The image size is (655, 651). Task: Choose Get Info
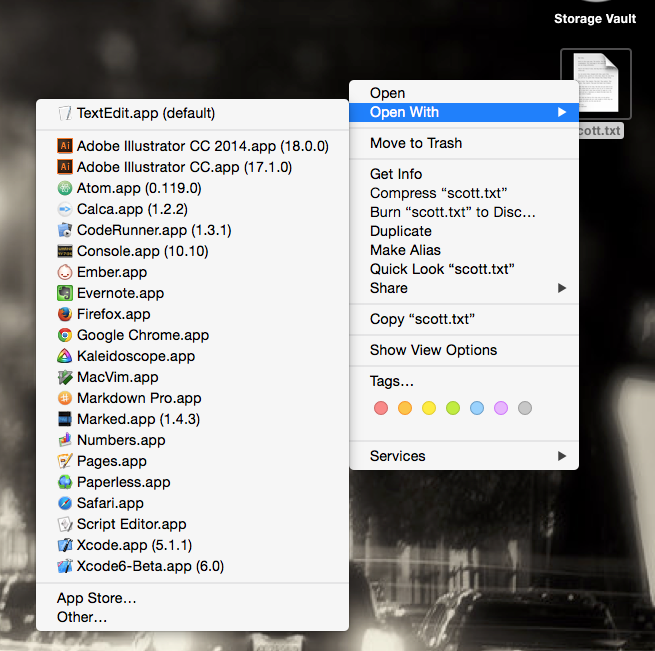[464, 174]
